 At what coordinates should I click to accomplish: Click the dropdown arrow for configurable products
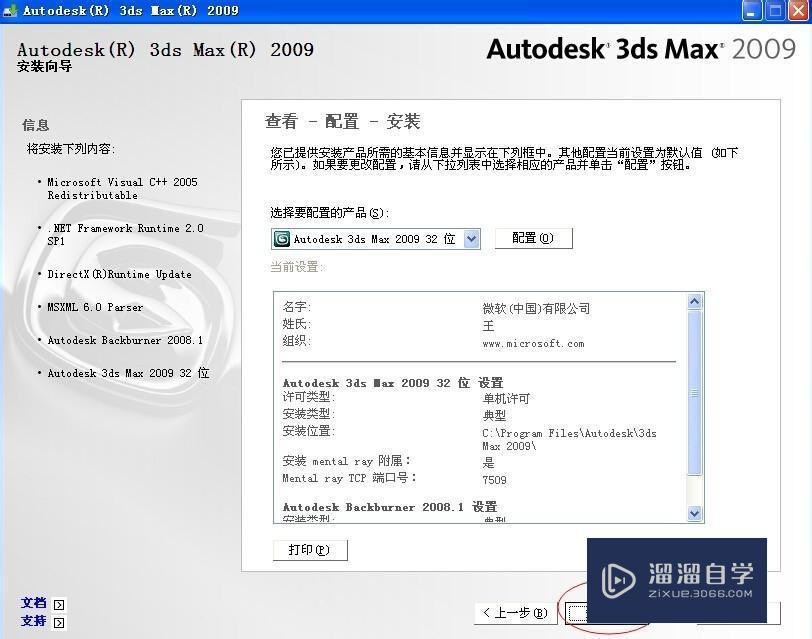tap(468, 238)
